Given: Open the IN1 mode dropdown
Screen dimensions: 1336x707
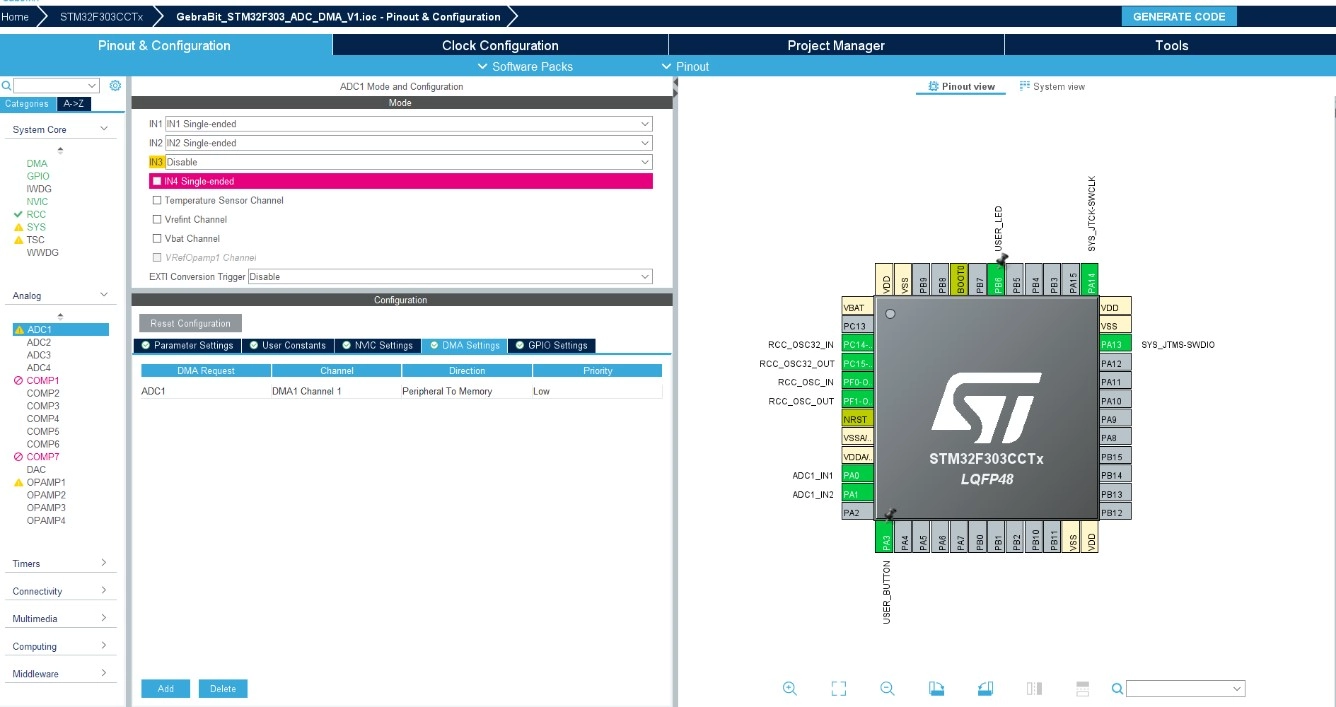Looking at the screenshot, I should [408, 124].
